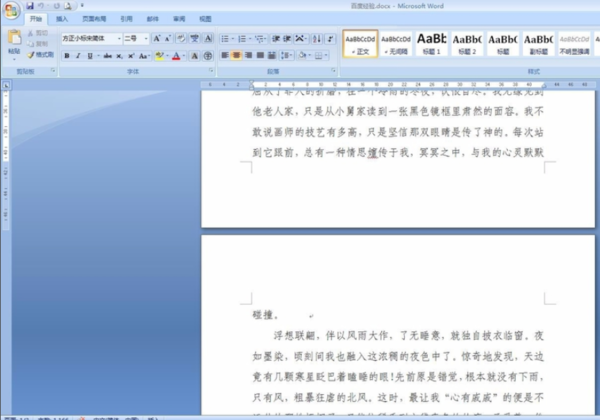Click the Character Border (A) icon

[208, 38]
